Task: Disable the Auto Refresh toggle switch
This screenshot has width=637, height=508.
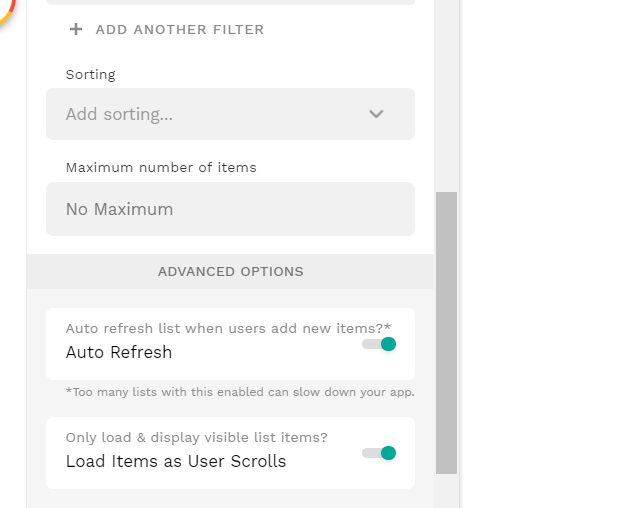Action: 380,344
